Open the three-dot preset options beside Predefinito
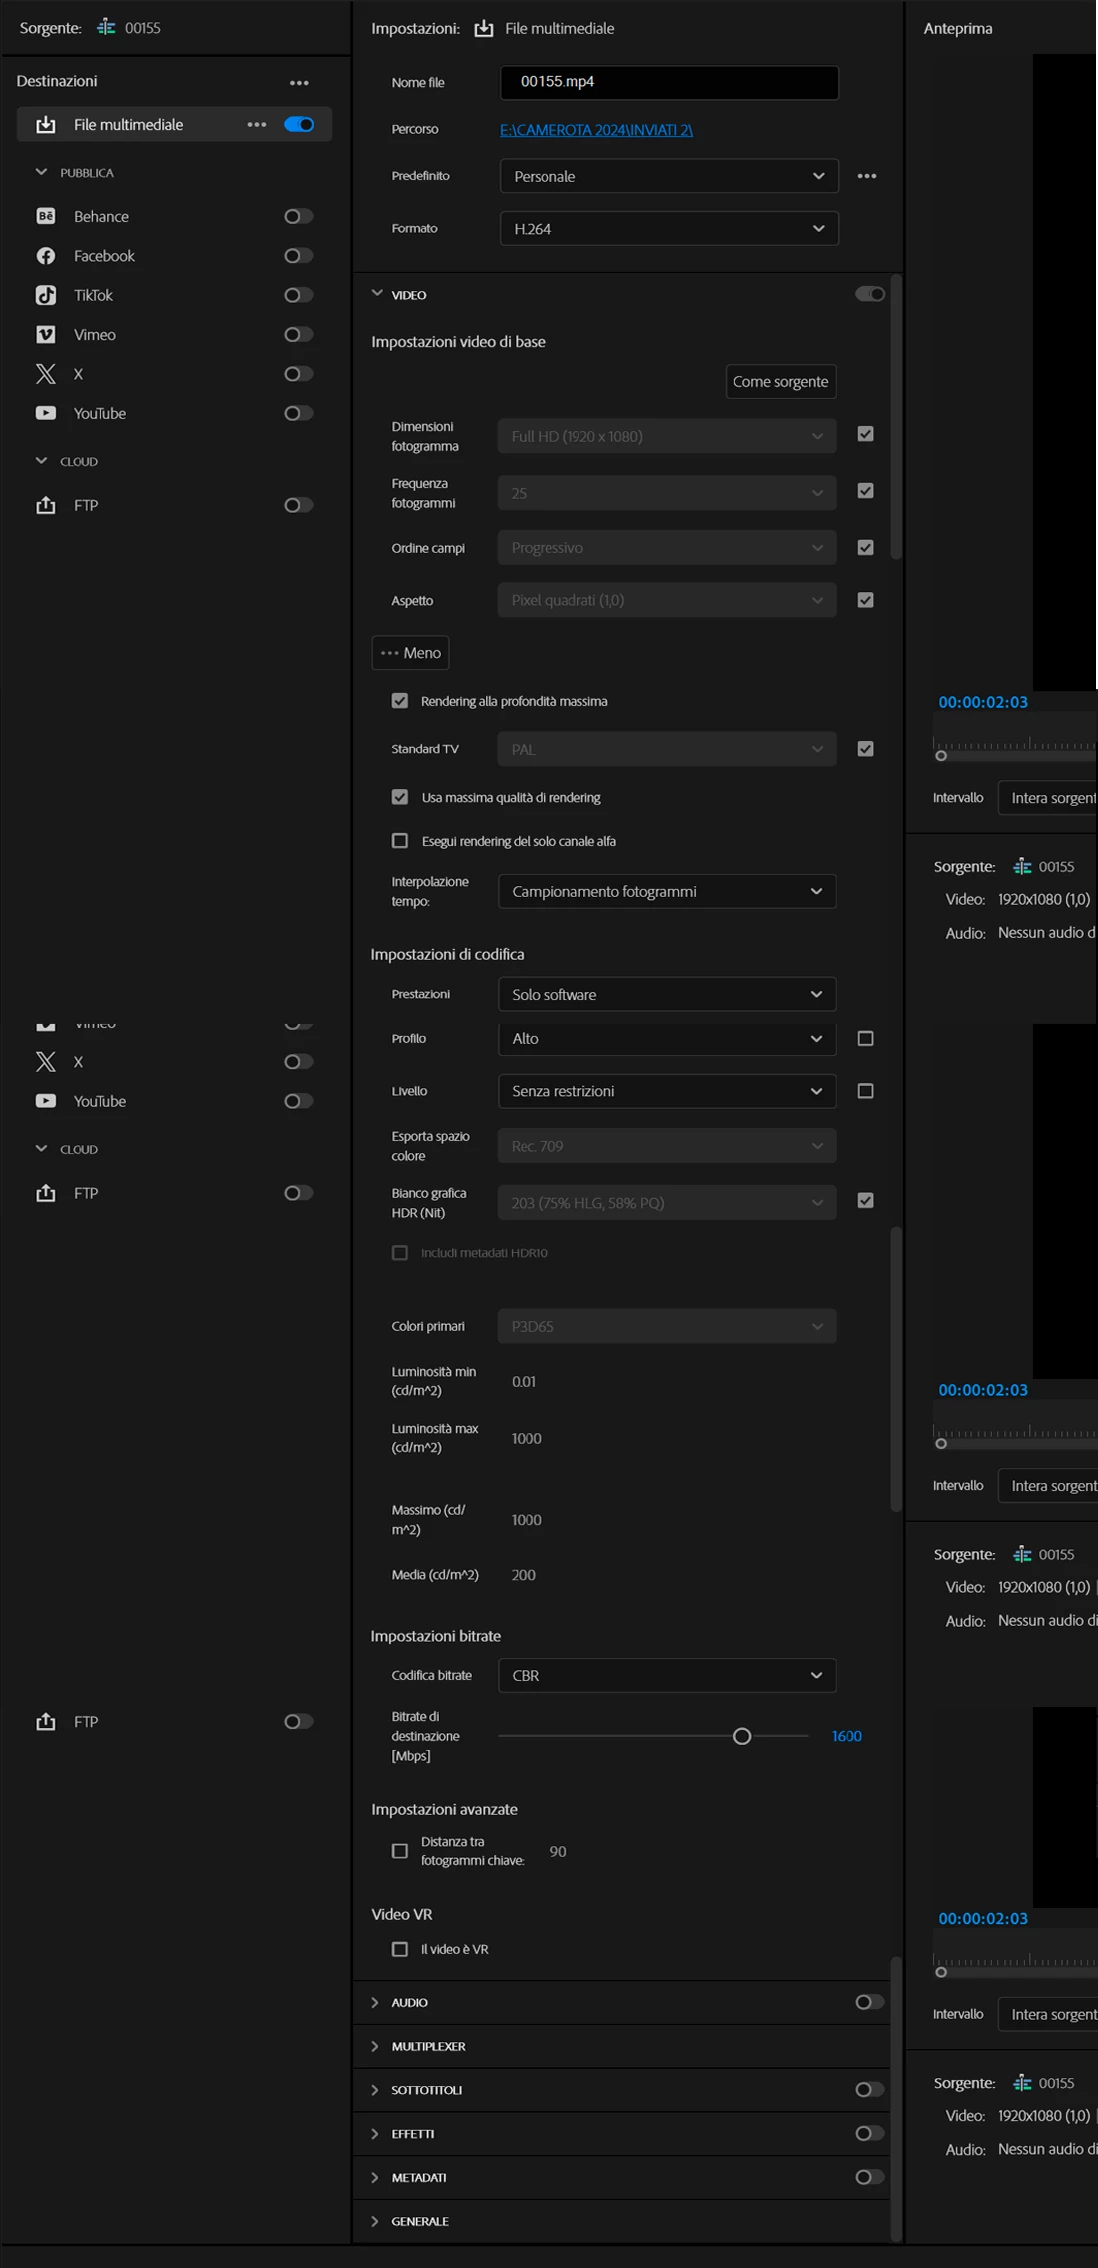The image size is (1098, 2268). 867,176
